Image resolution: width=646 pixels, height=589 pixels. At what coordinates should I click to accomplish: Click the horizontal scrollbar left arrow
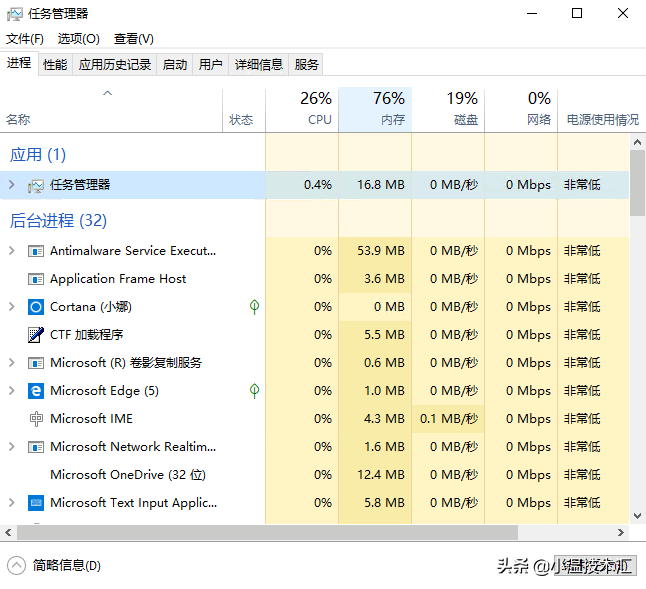(x=8, y=532)
